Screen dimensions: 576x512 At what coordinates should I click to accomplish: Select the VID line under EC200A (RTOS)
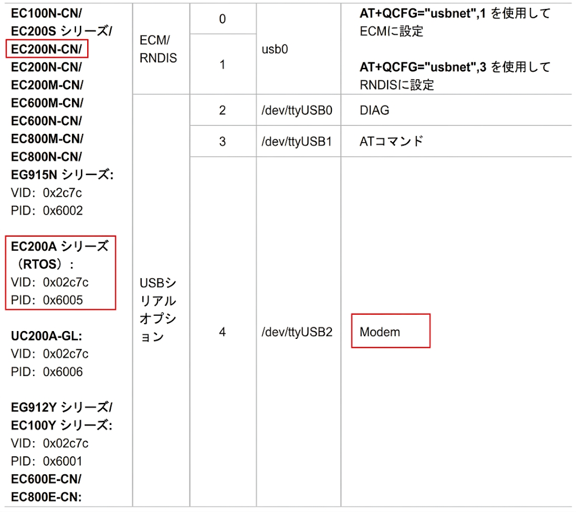click(x=50, y=282)
